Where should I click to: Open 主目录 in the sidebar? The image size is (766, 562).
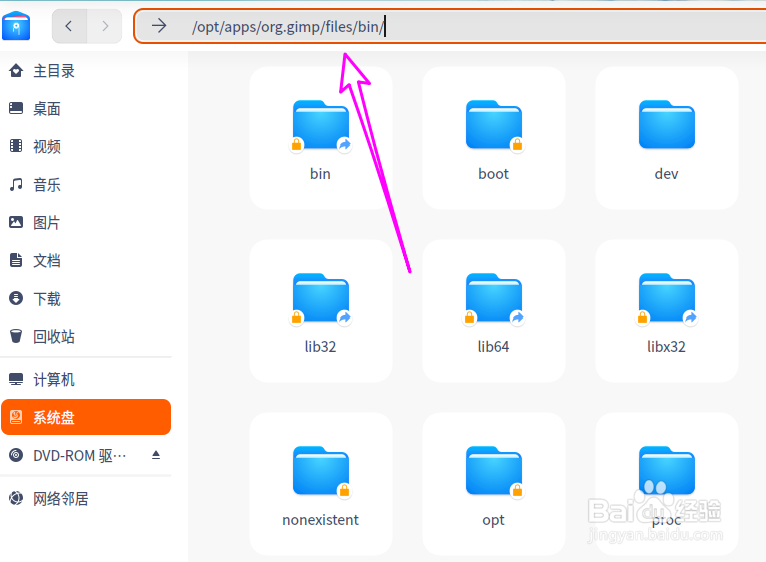click(86, 71)
